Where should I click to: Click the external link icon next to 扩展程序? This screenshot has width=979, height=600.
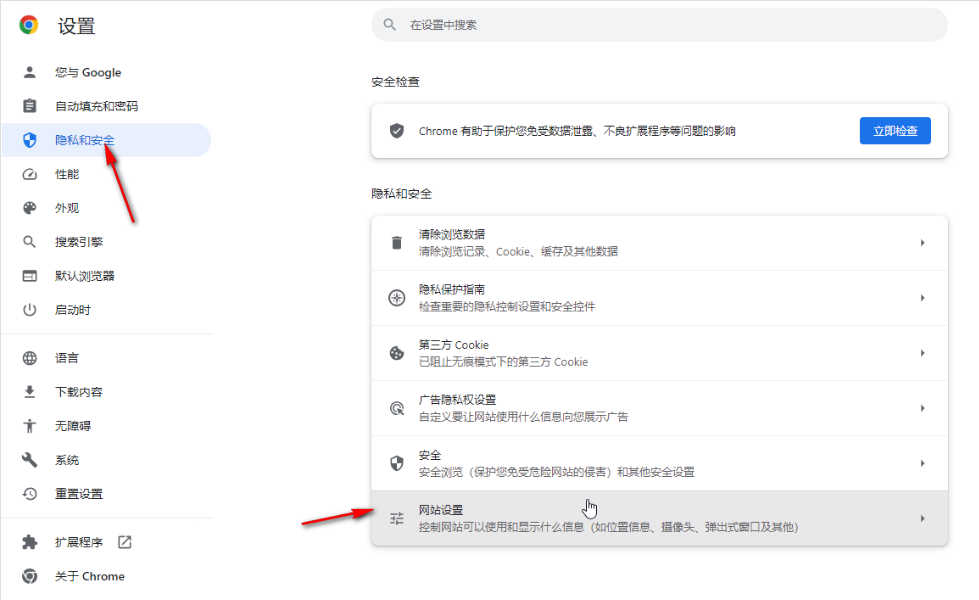[125, 542]
